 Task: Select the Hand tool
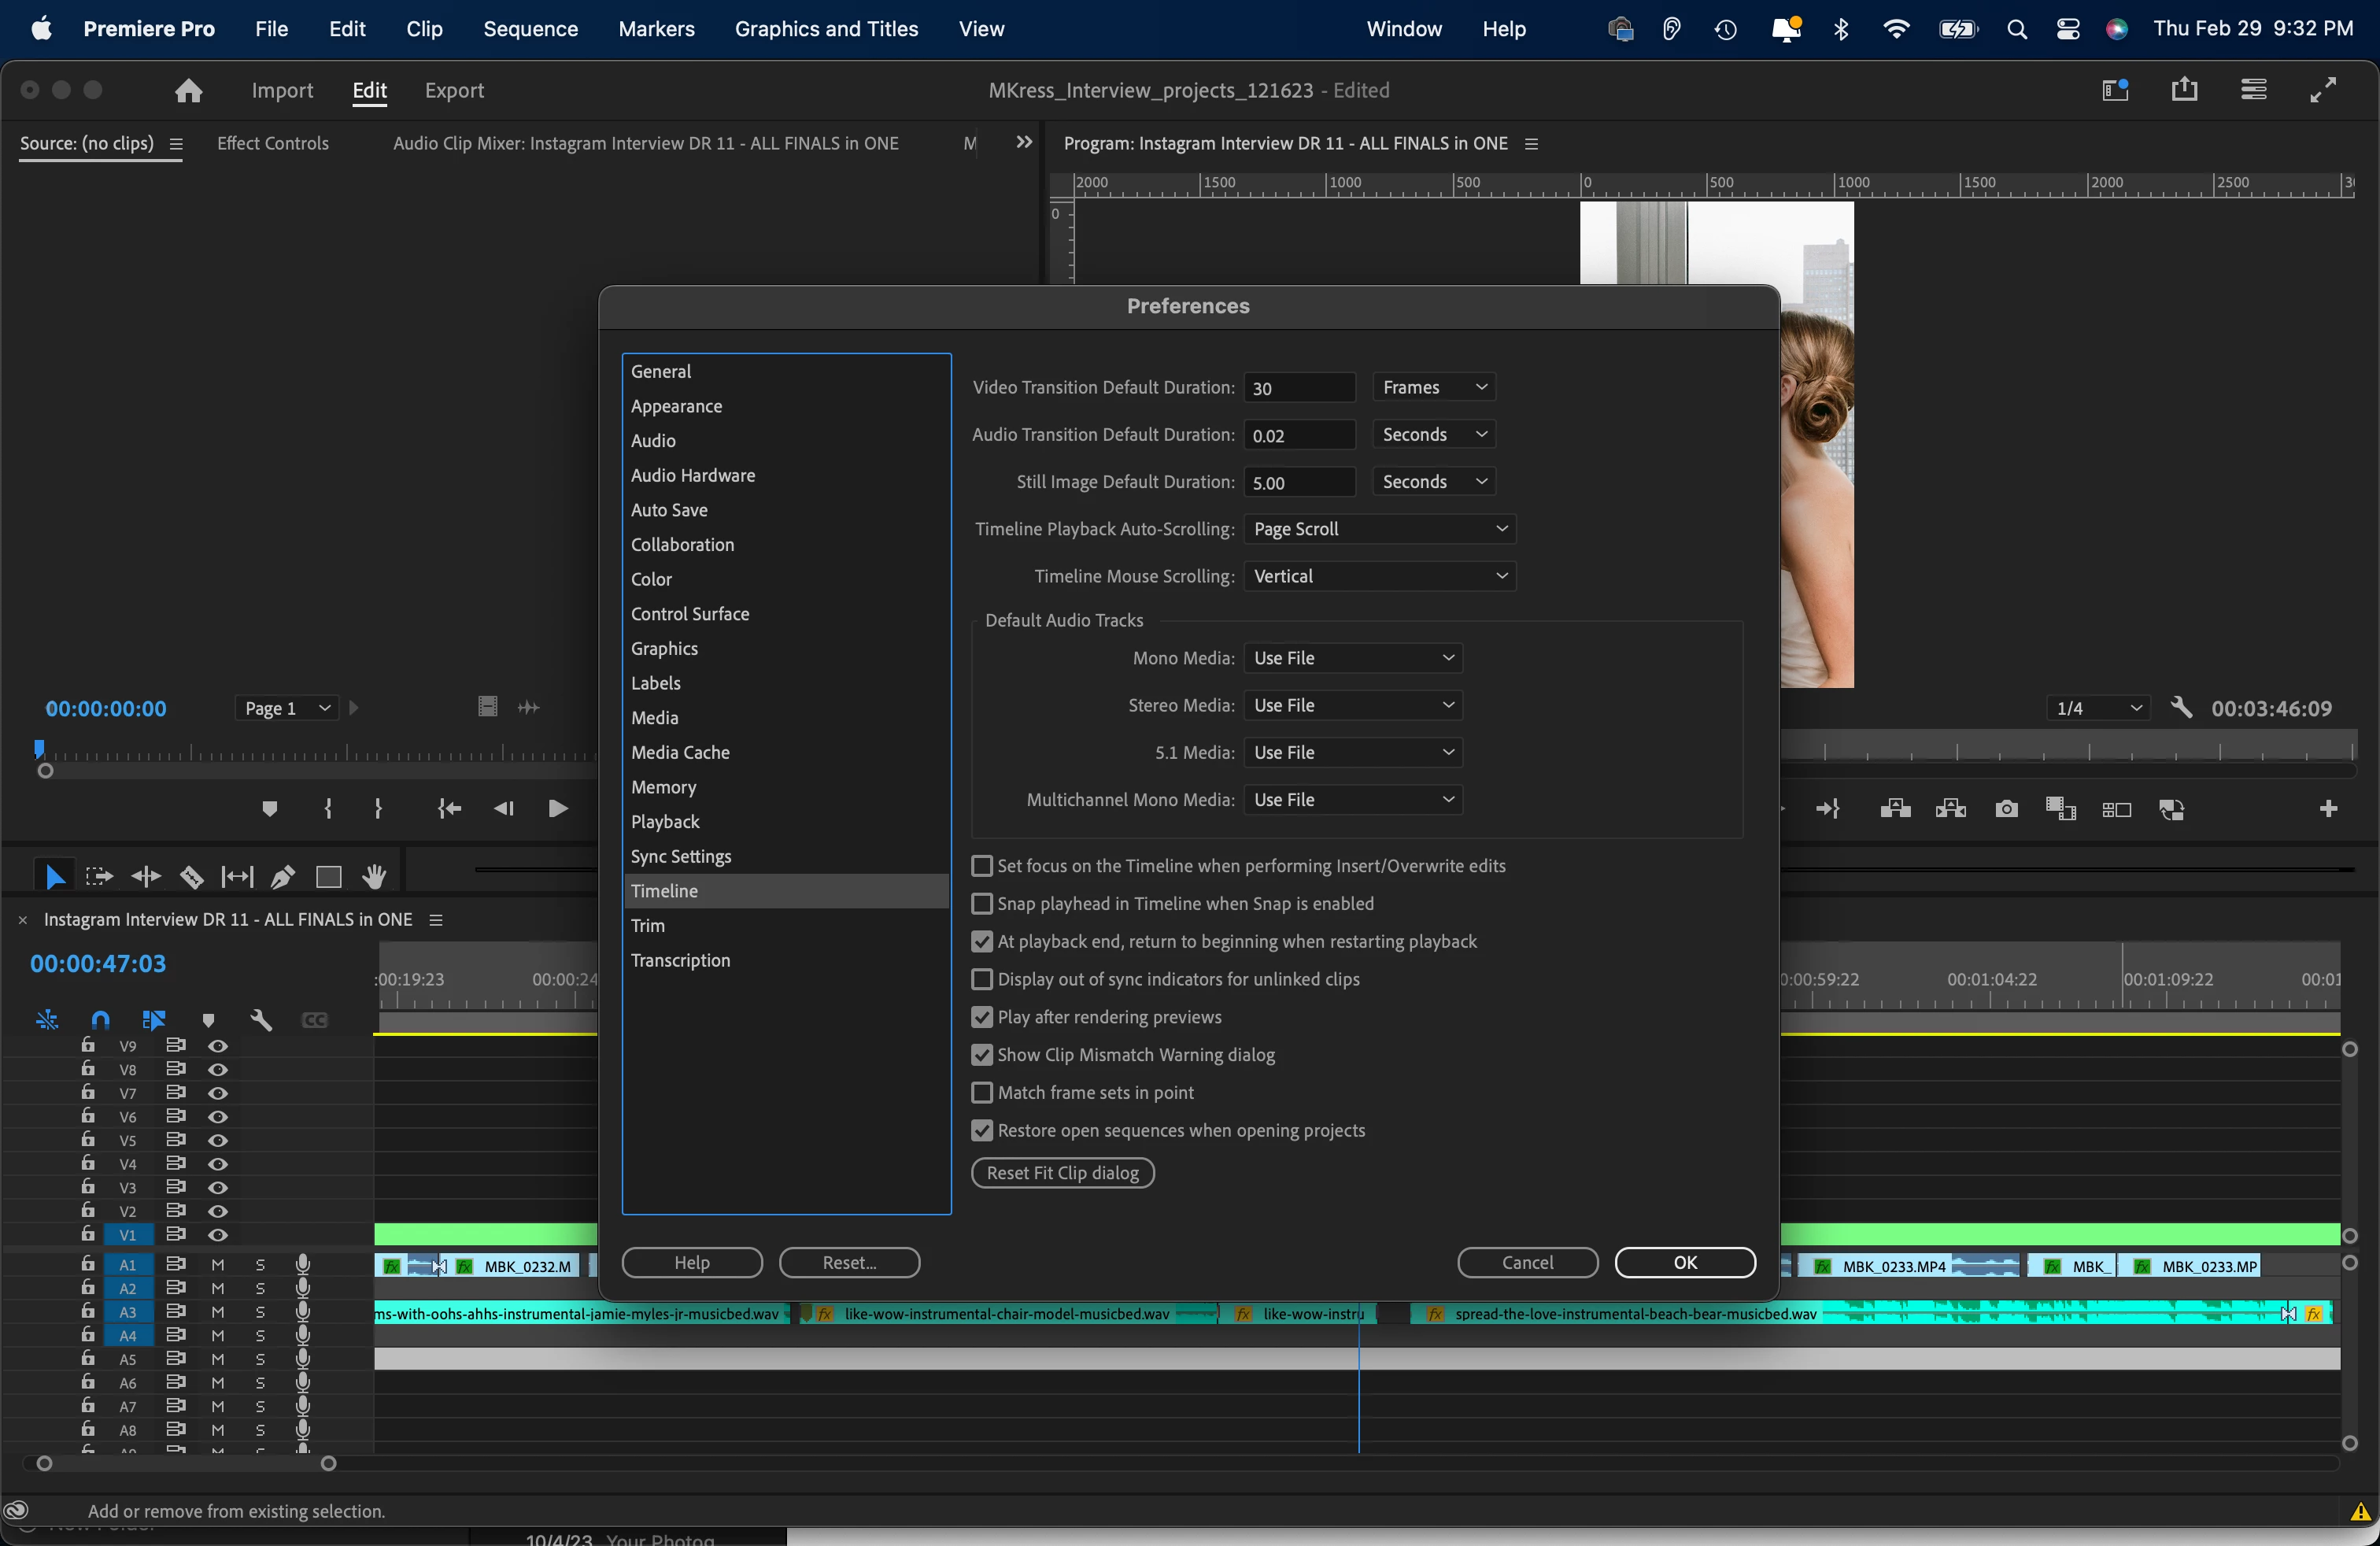[x=374, y=877]
